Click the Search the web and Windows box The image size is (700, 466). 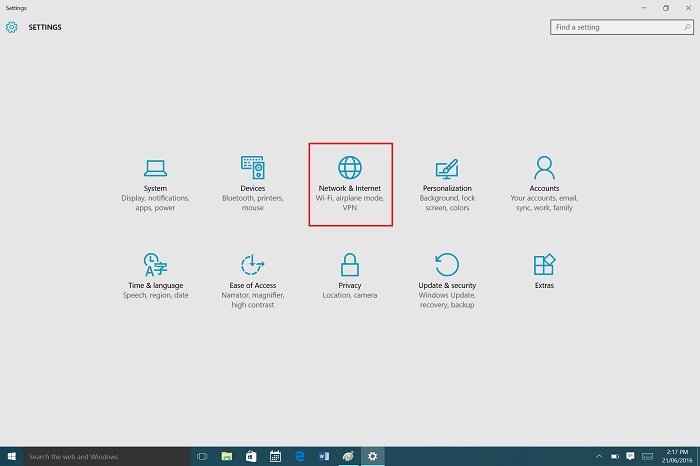(x=107, y=456)
